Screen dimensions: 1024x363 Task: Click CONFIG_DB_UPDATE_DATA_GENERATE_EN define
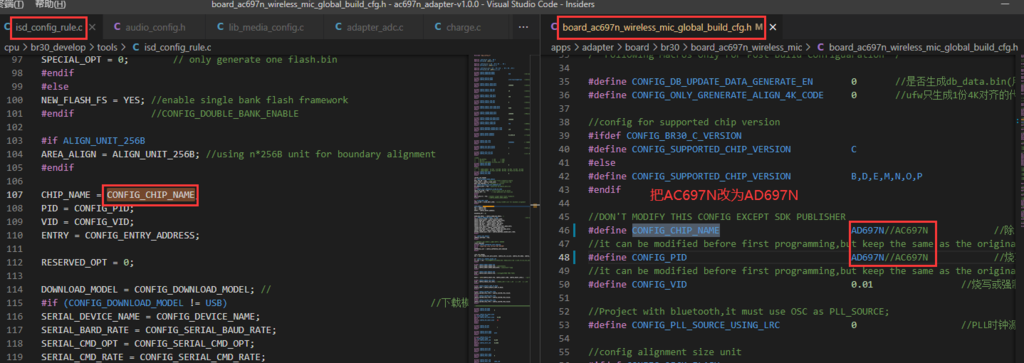[x=722, y=82]
